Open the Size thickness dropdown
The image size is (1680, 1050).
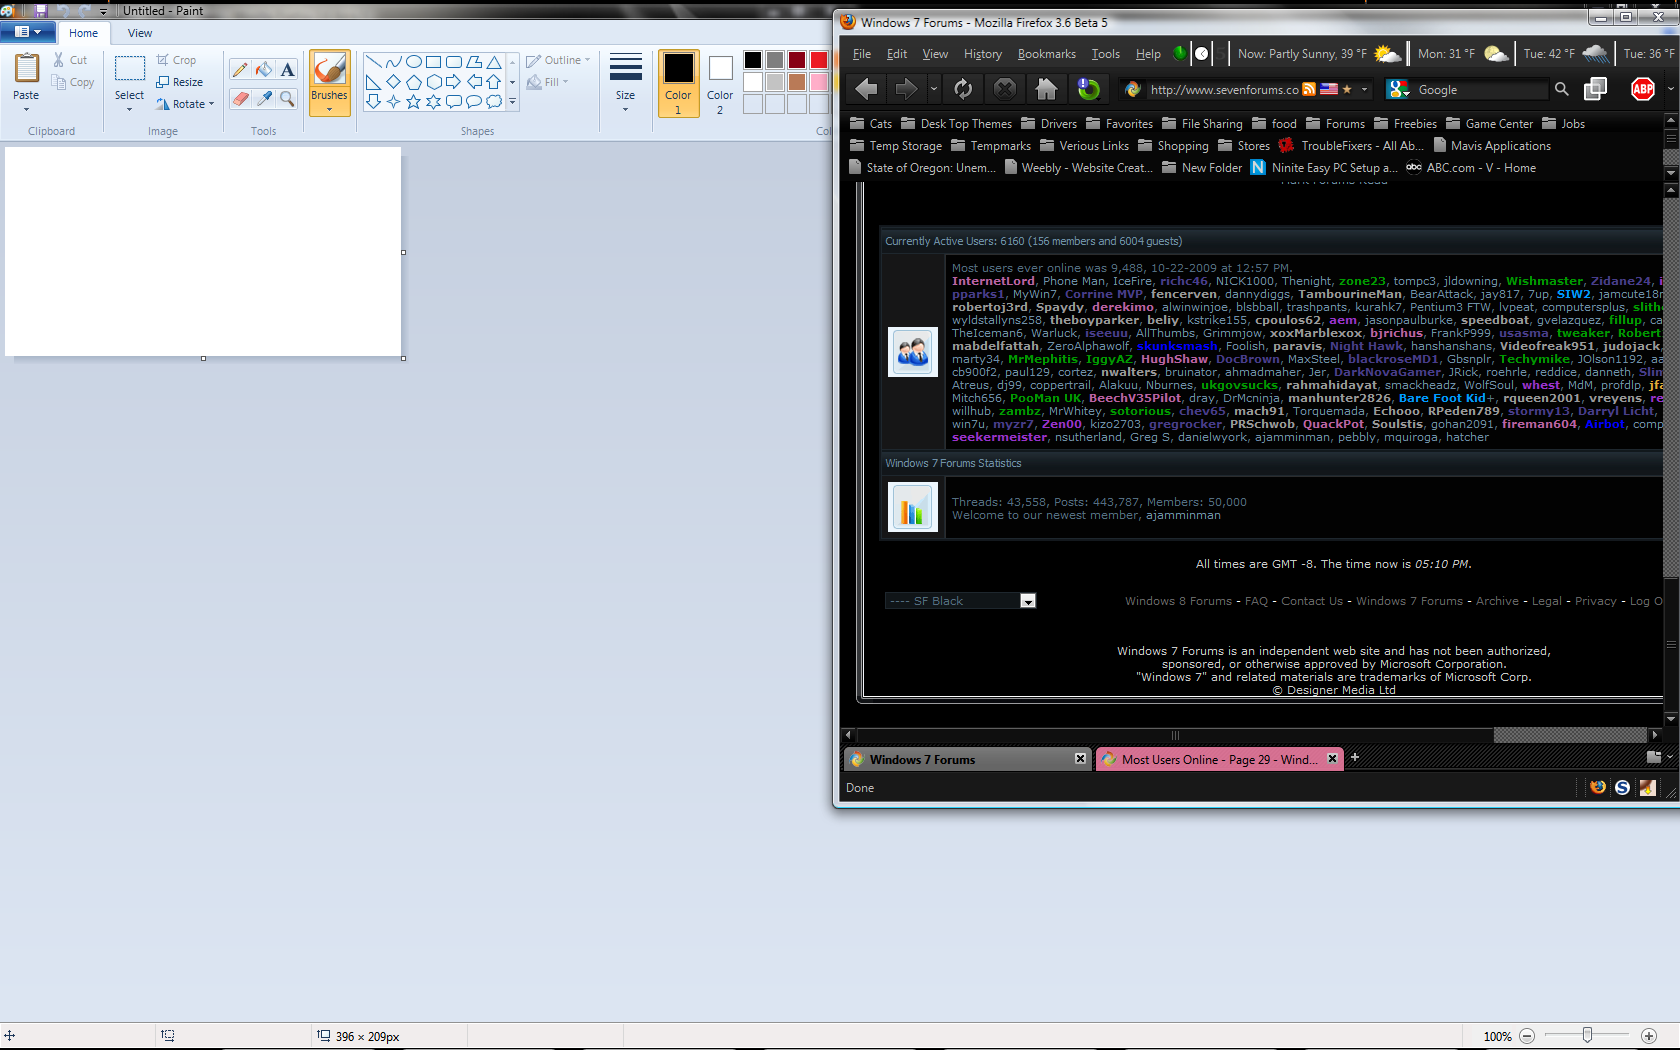click(x=626, y=109)
